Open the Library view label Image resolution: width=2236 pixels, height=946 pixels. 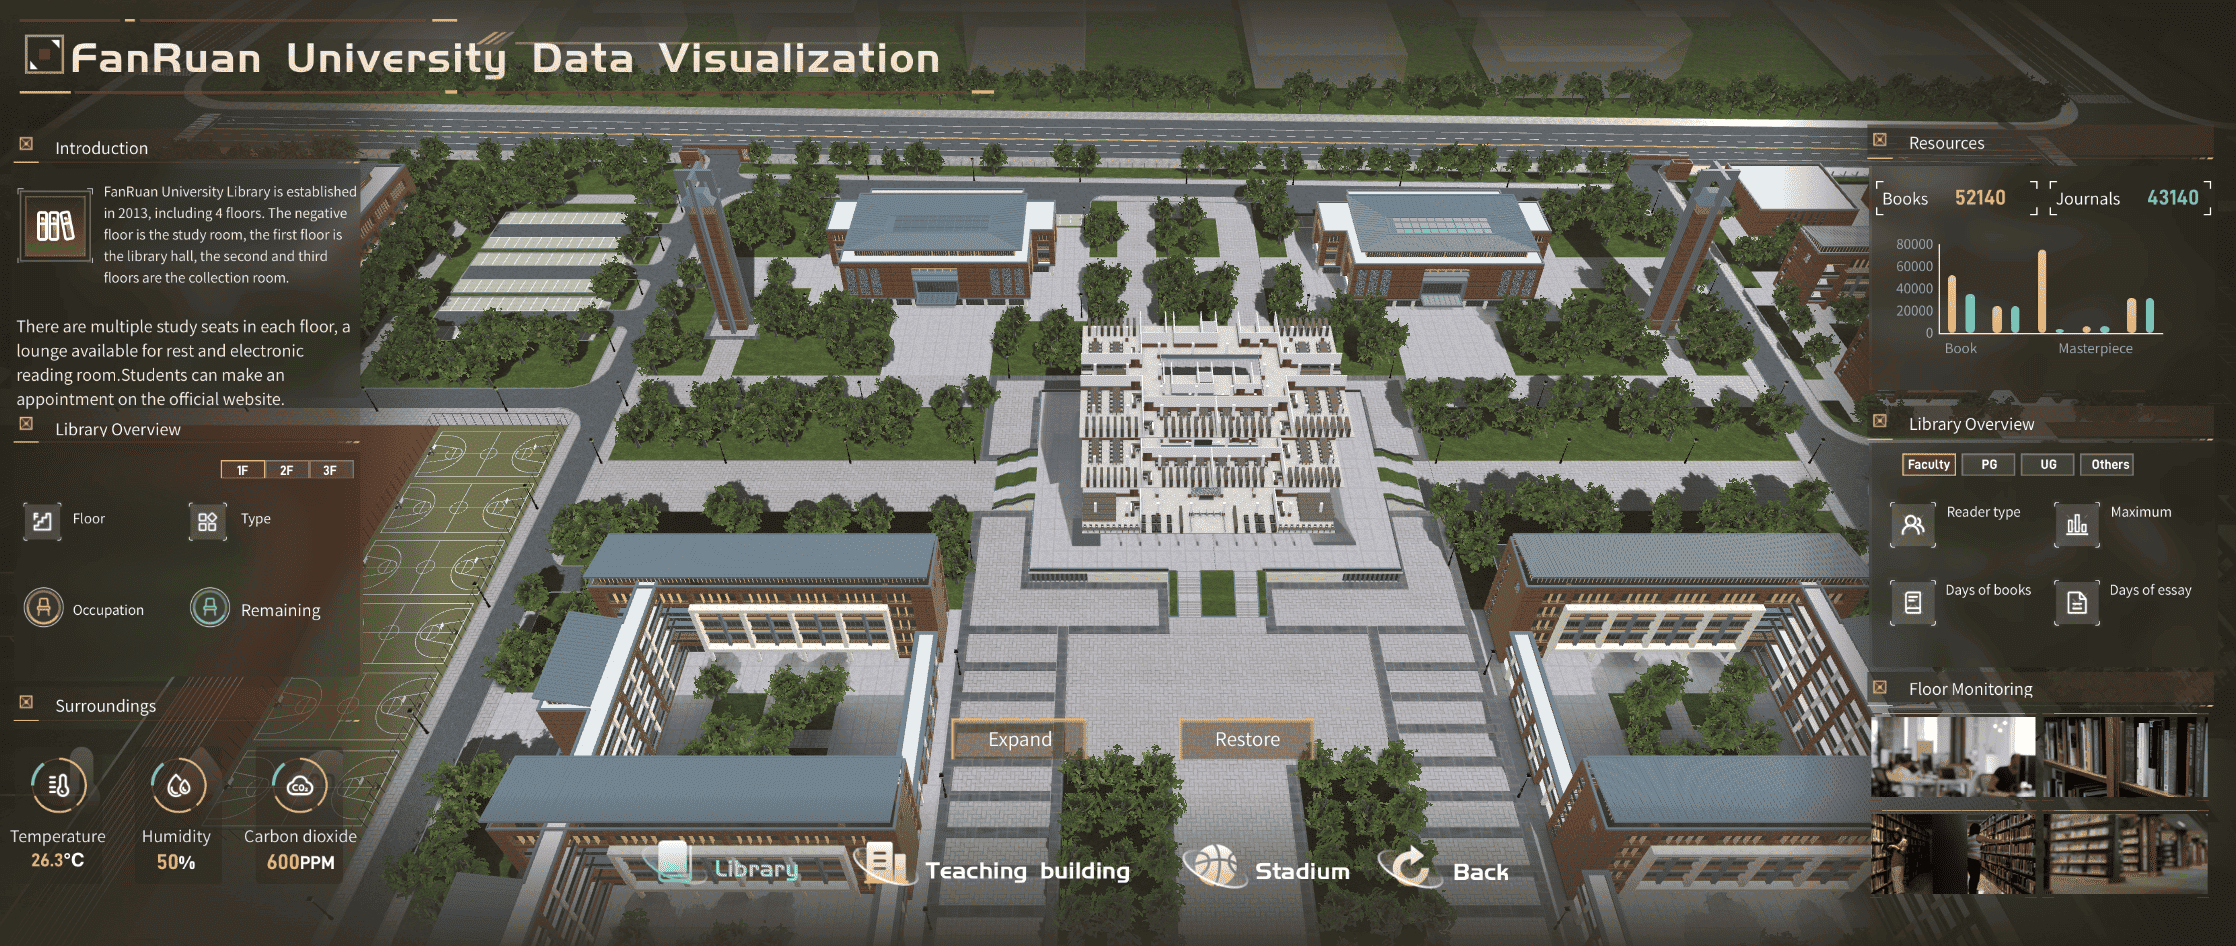pyautogui.click(x=756, y=869)
